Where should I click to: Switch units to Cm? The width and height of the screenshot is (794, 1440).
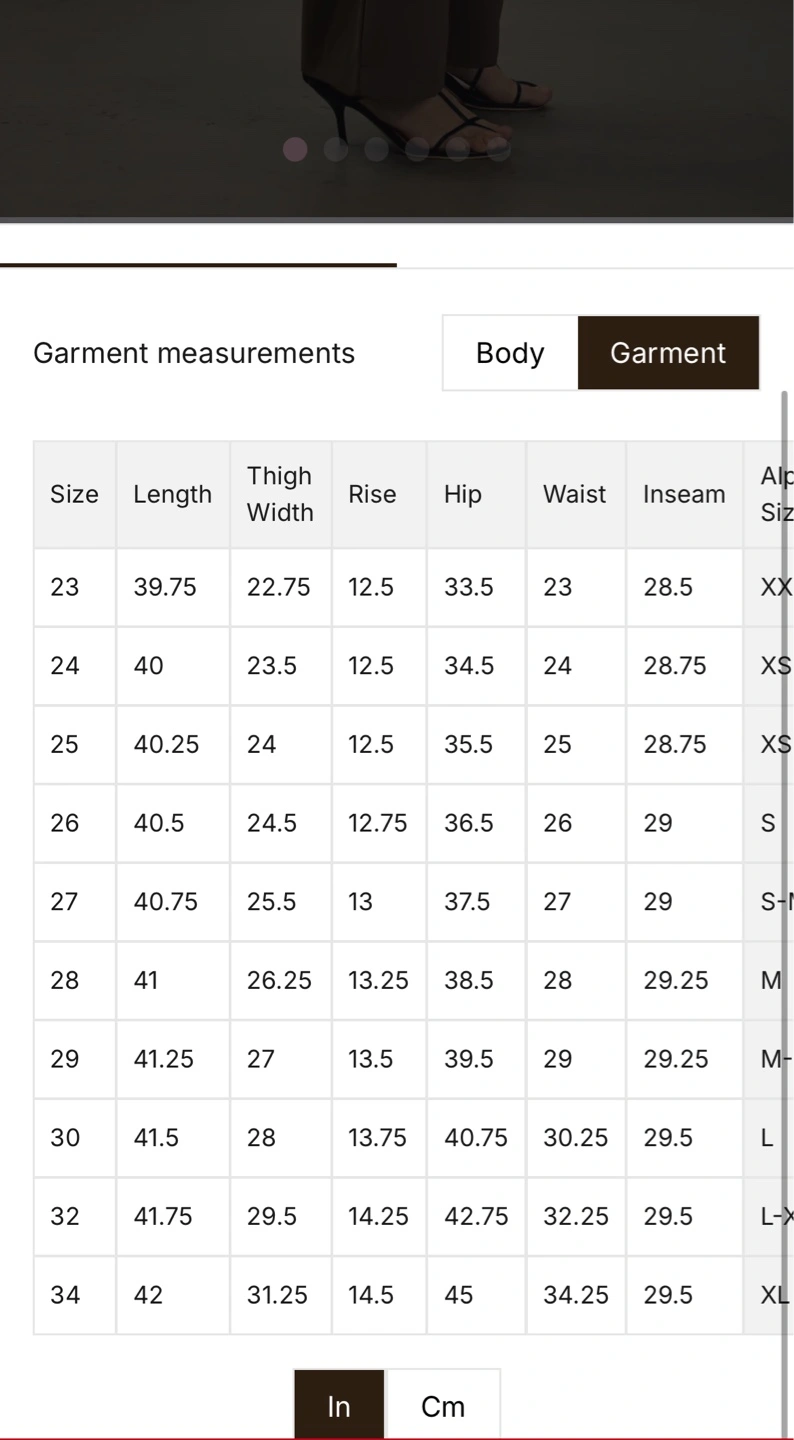(443, 1406)
